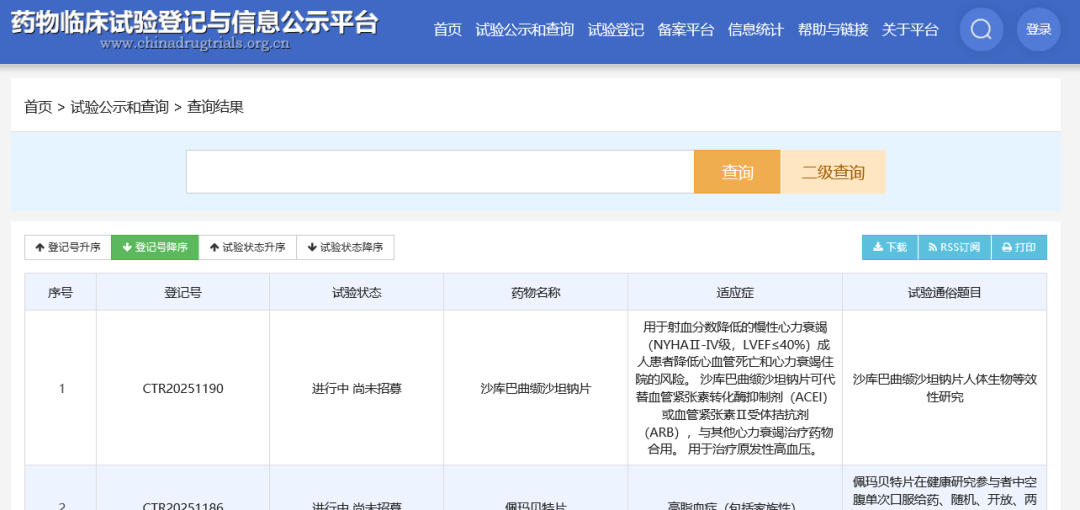This screenshot has width=1080, height=510.
Task: Open registration number CTR20251190
Action: click(x=183, y=388)
